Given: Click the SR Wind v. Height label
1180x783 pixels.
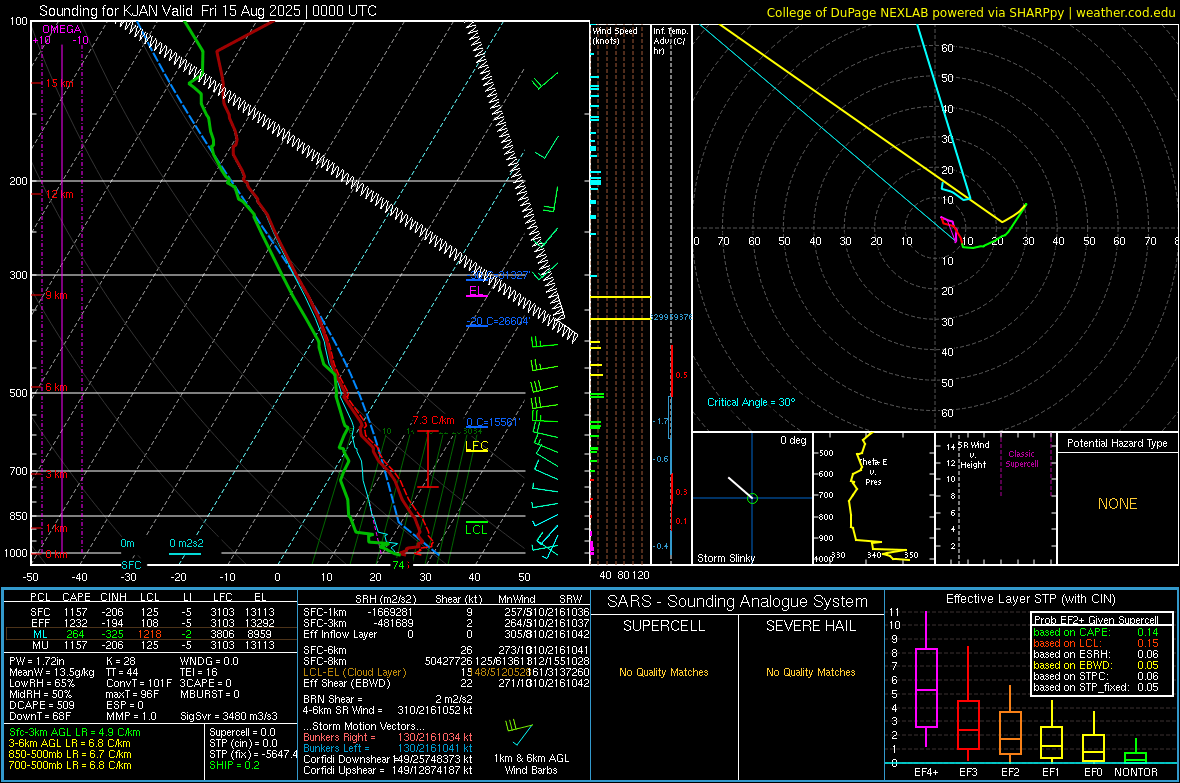Looking at the screenshot, I should coord(974,455).
